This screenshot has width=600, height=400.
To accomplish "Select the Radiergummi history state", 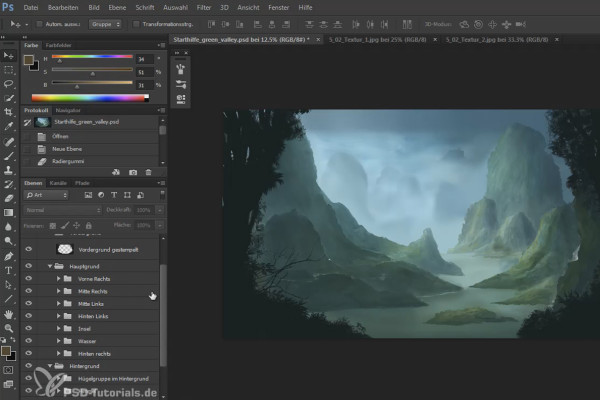I will pyautogui.click(x=90, y=162).
